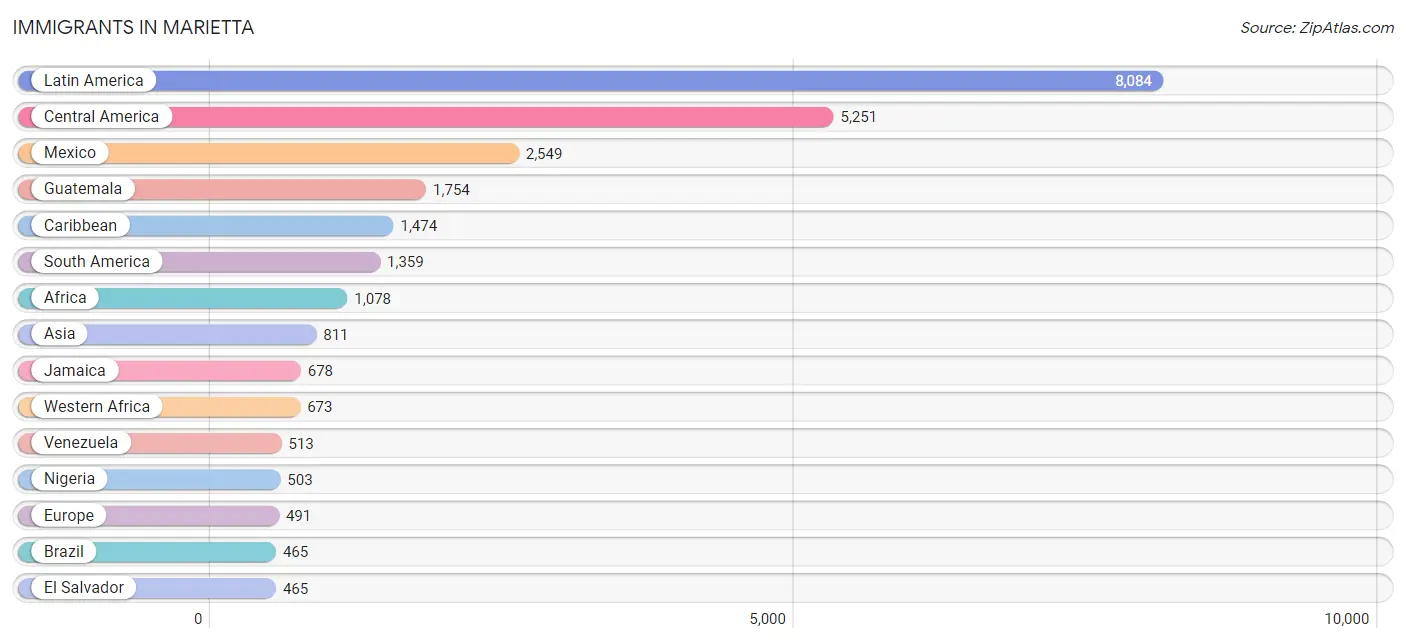Click the Latin America bar label

click(93, 81)
